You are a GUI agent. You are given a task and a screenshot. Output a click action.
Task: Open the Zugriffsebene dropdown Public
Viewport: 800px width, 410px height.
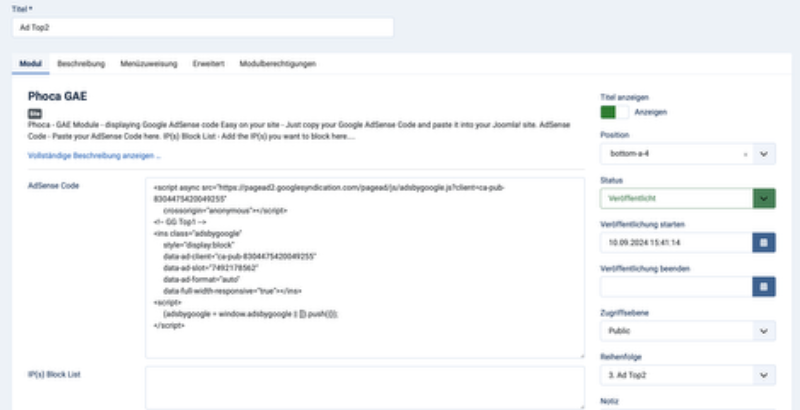688,331
